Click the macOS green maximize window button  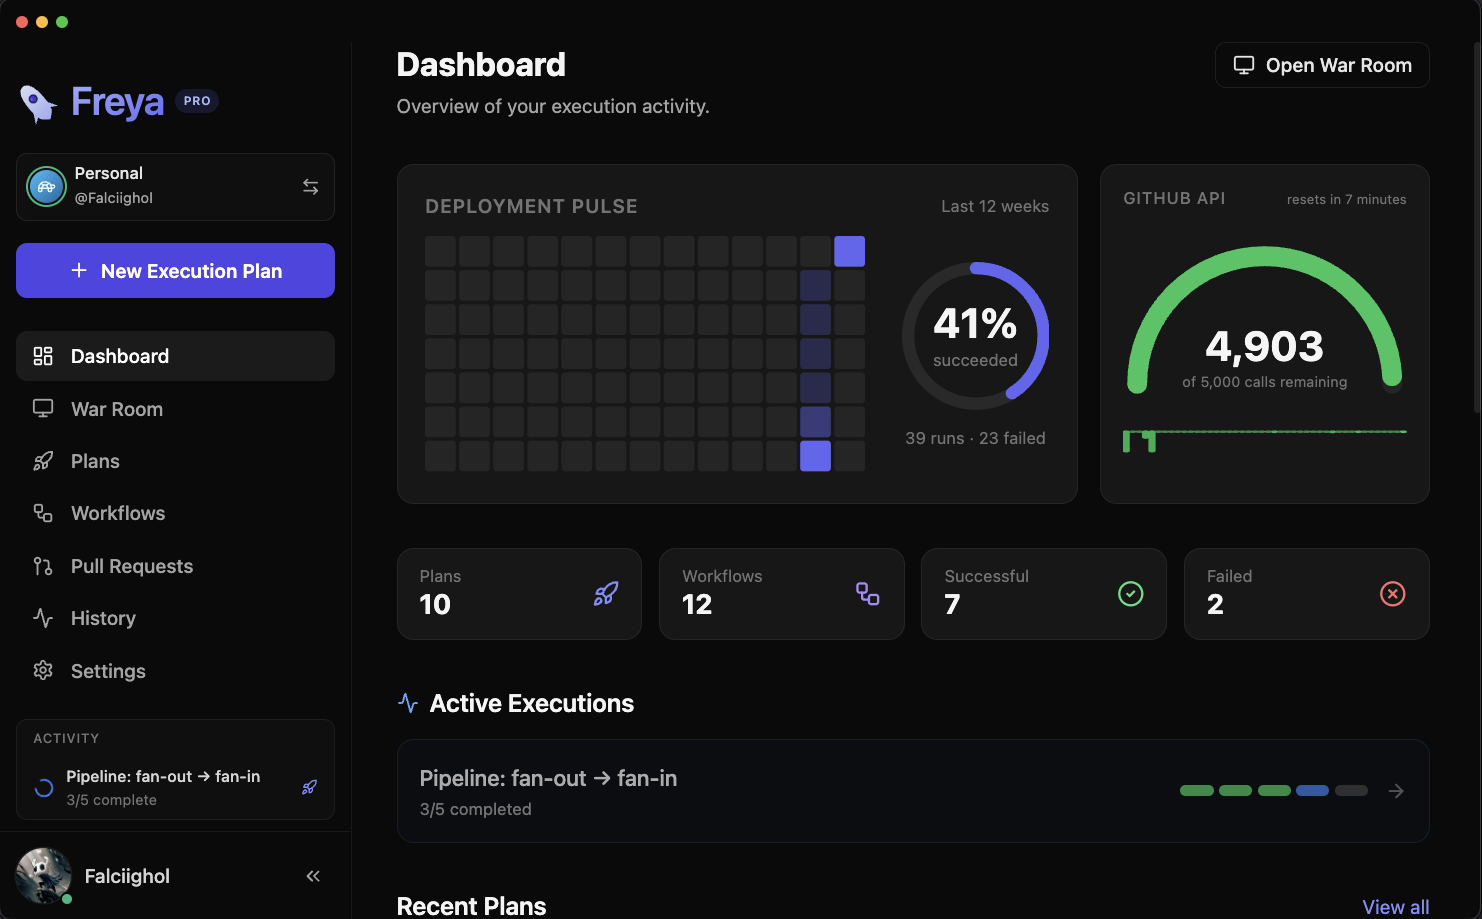click(x=62, y=22)
